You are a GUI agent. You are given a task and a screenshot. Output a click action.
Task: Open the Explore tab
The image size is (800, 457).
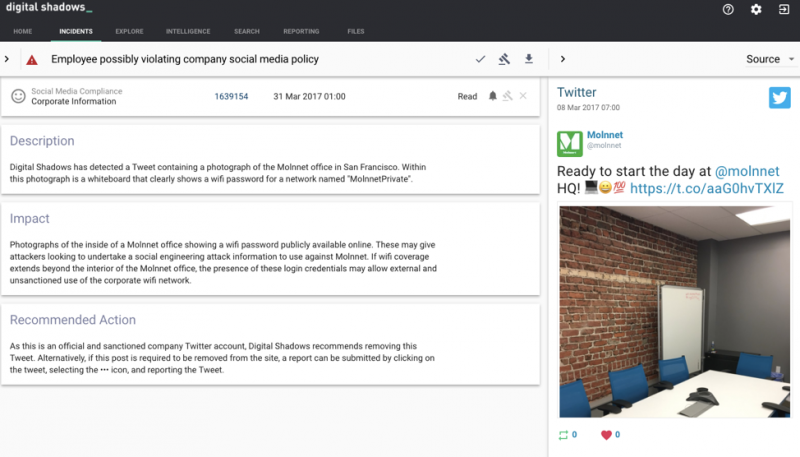(129, 32)
